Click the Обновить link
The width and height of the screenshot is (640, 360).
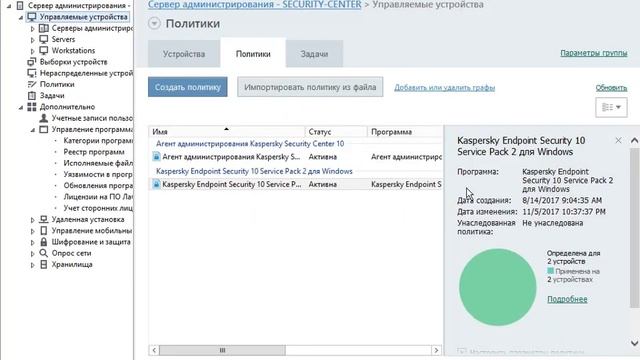[x=611, y=88]
